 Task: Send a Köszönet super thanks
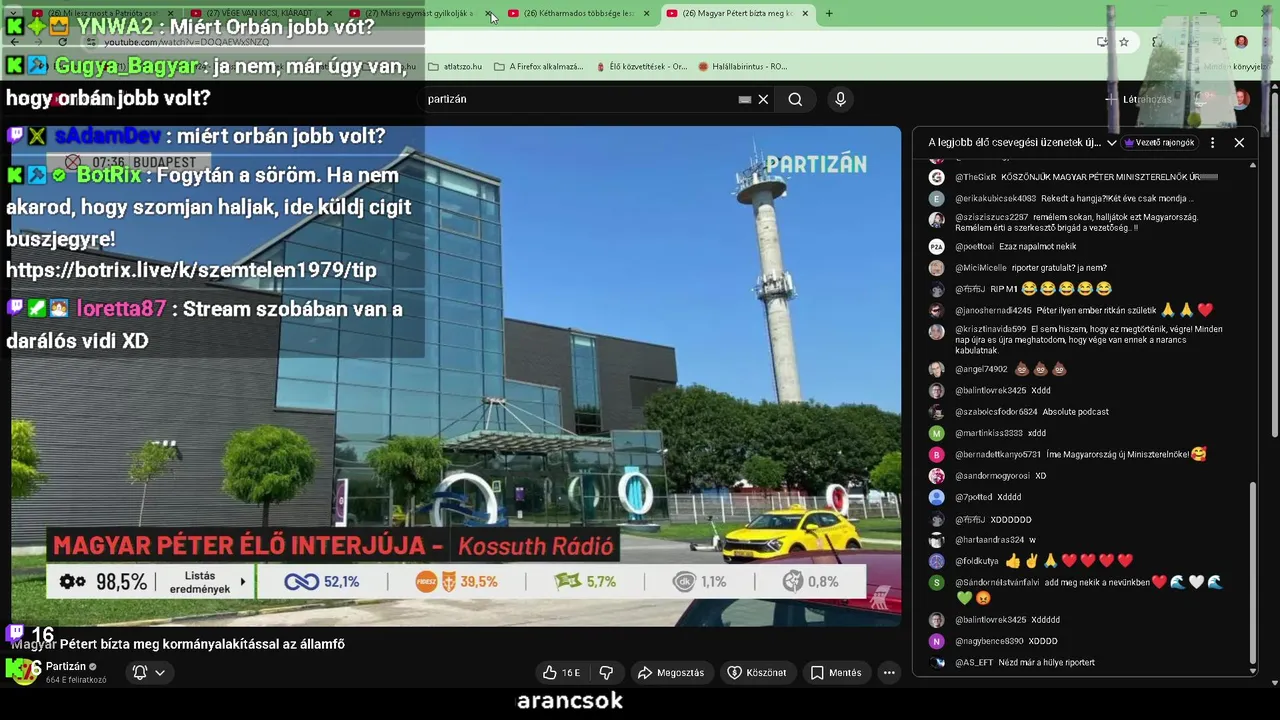point(756,673)
